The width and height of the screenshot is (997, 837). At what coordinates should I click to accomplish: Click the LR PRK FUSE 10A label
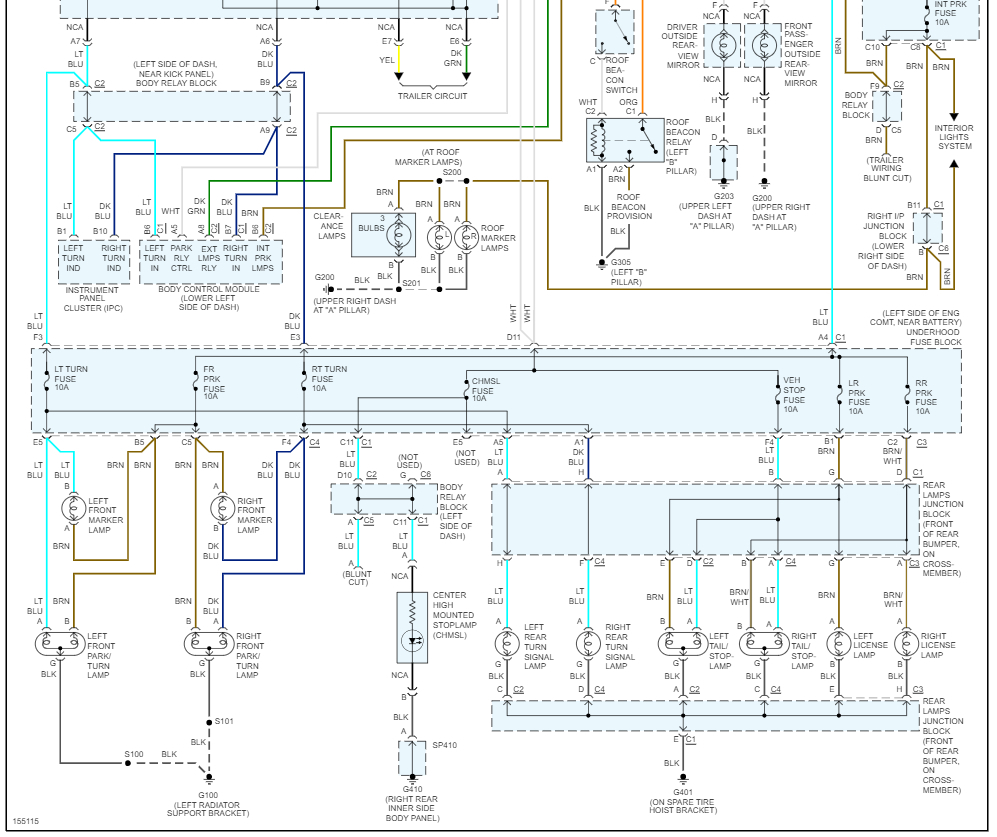(x=858, y=398)
